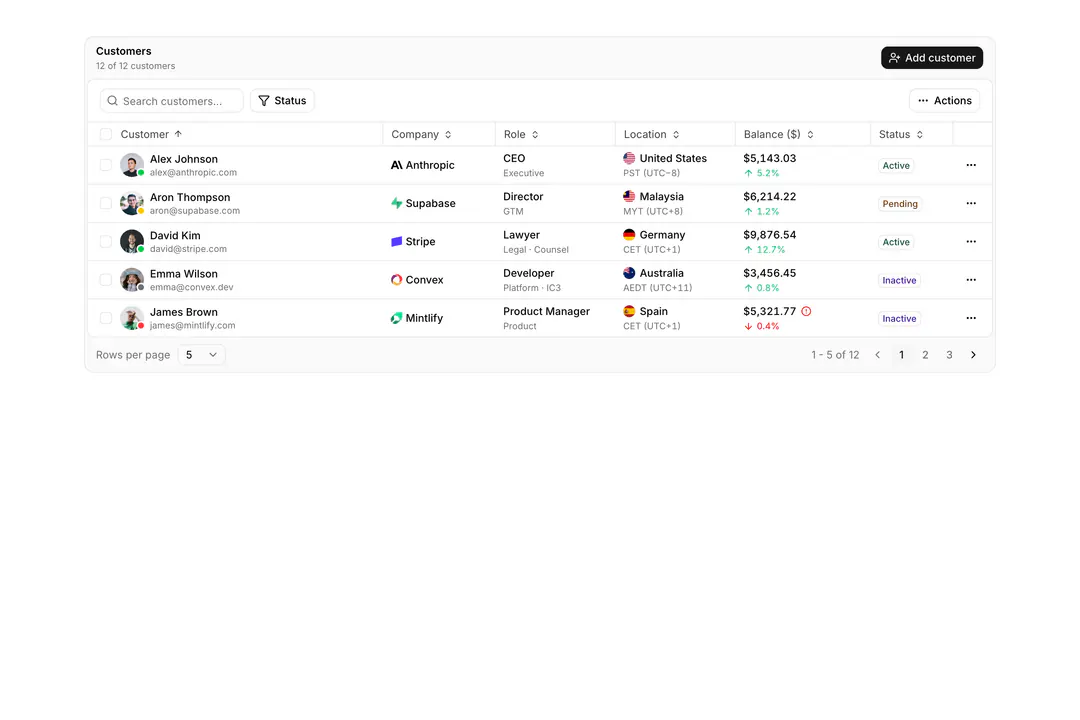Sort by Customer column
Screen dimensions: 1080x720
pyautogui.click(x=152, y=134)
